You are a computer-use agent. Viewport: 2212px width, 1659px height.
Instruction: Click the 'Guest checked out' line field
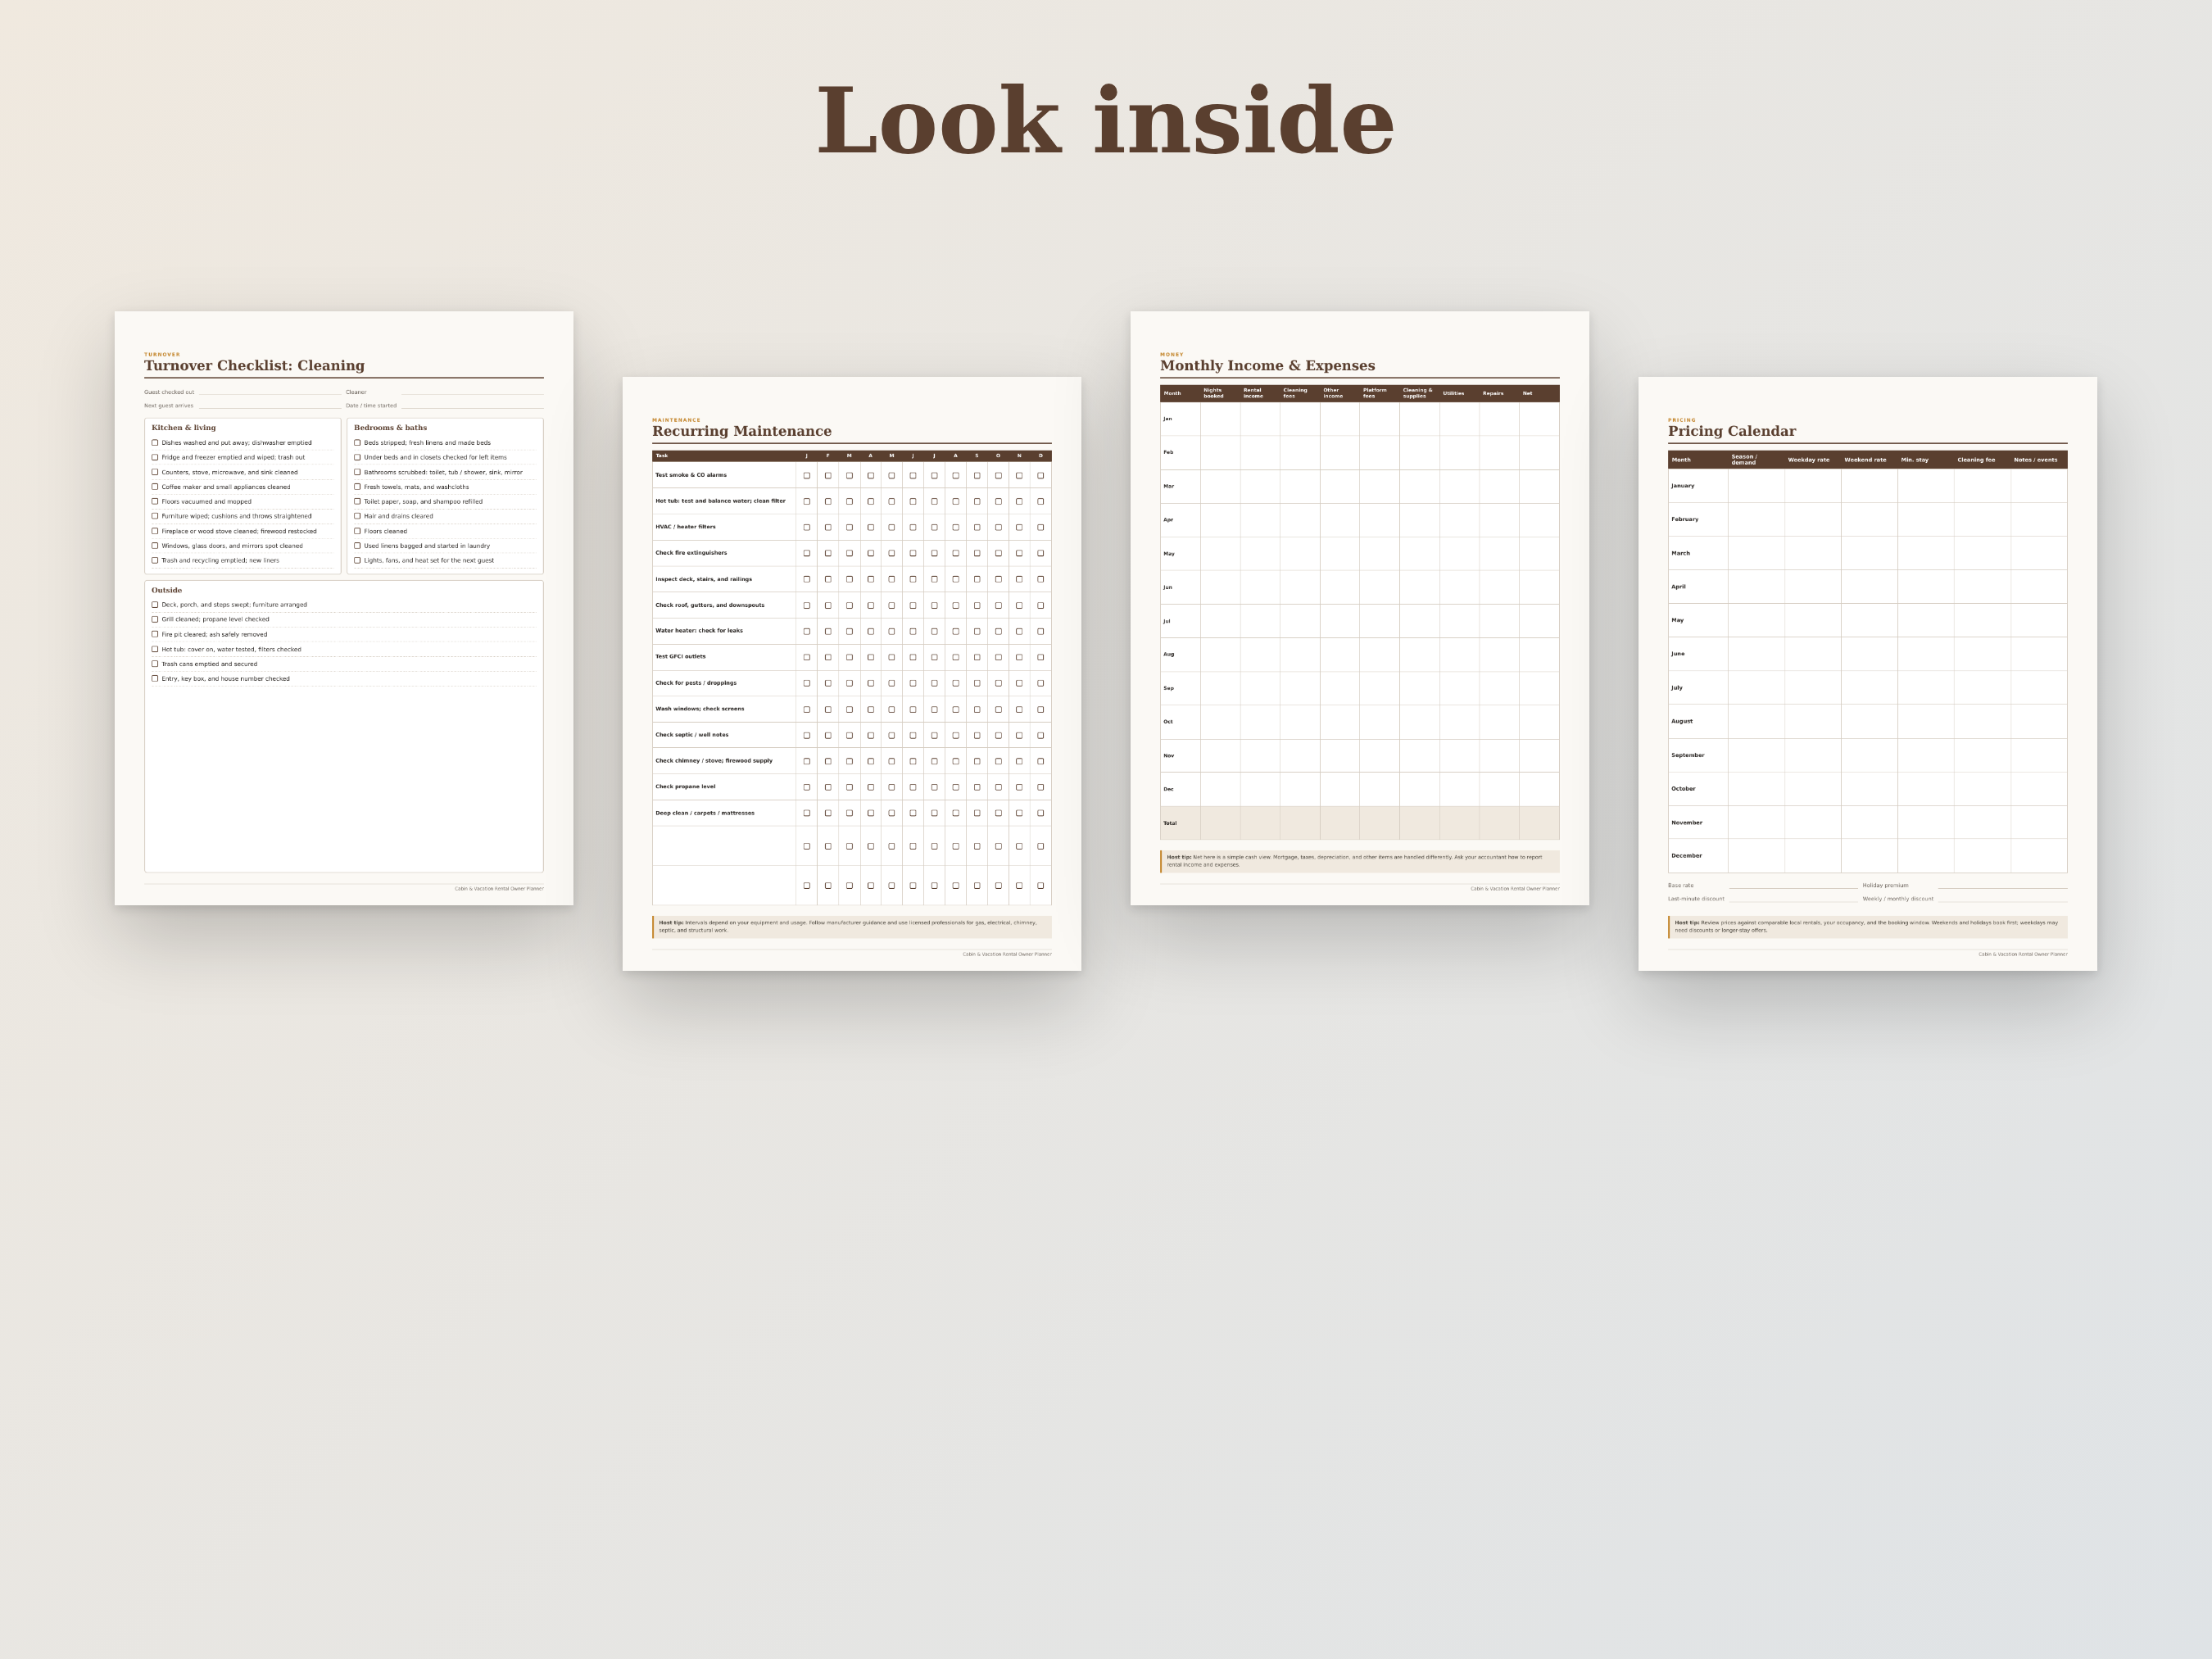click(270, 392)
